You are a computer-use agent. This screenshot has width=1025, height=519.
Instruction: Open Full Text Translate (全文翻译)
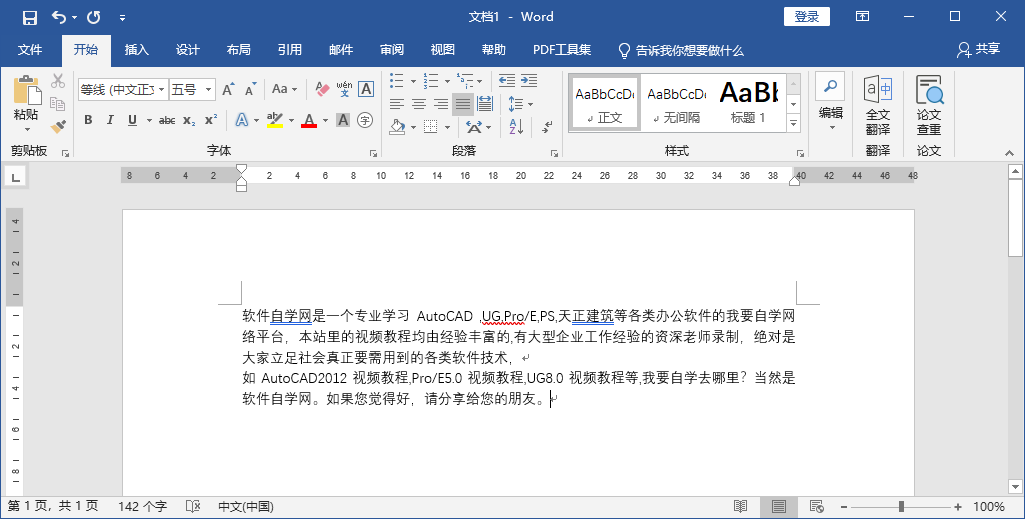pyautogui.click(x=878, y=105)
